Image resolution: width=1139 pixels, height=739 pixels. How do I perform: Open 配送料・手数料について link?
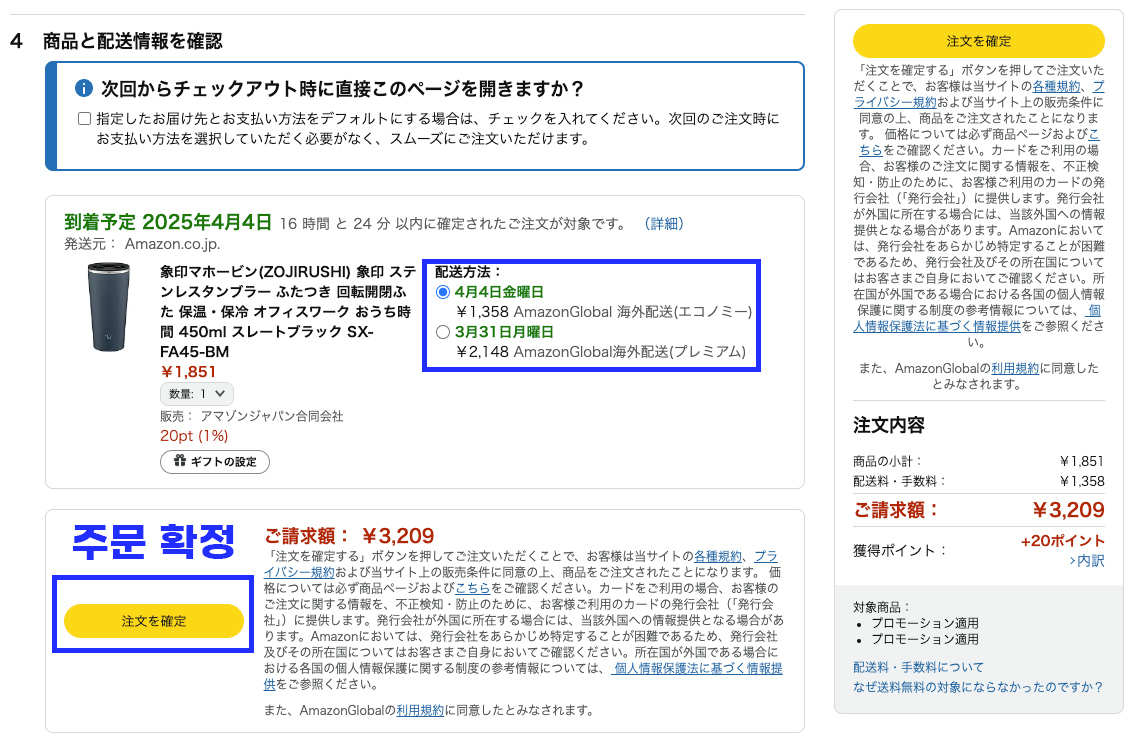click(918, 667)
